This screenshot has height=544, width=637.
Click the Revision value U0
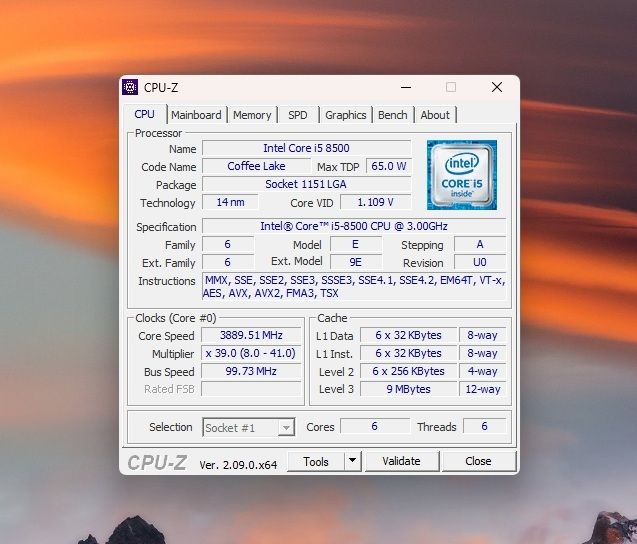480,262
